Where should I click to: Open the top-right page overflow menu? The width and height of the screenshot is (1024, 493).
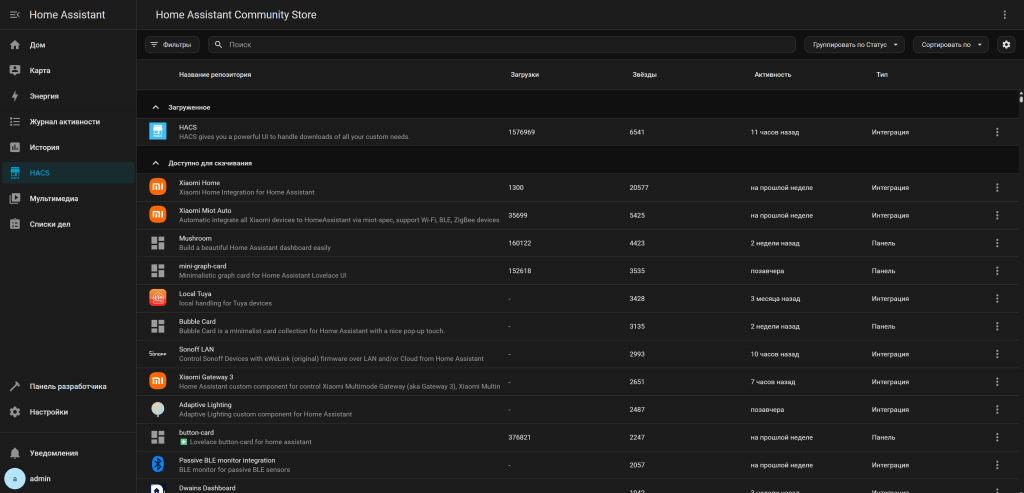click(x=1004, y=14)
